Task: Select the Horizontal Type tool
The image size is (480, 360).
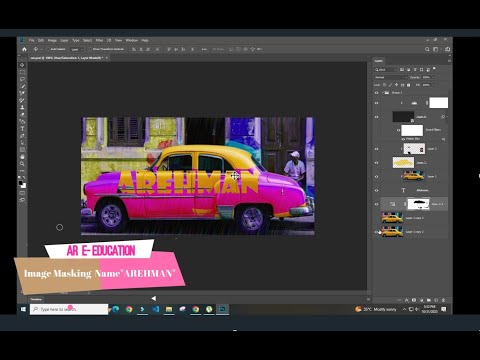Action: 22,129
